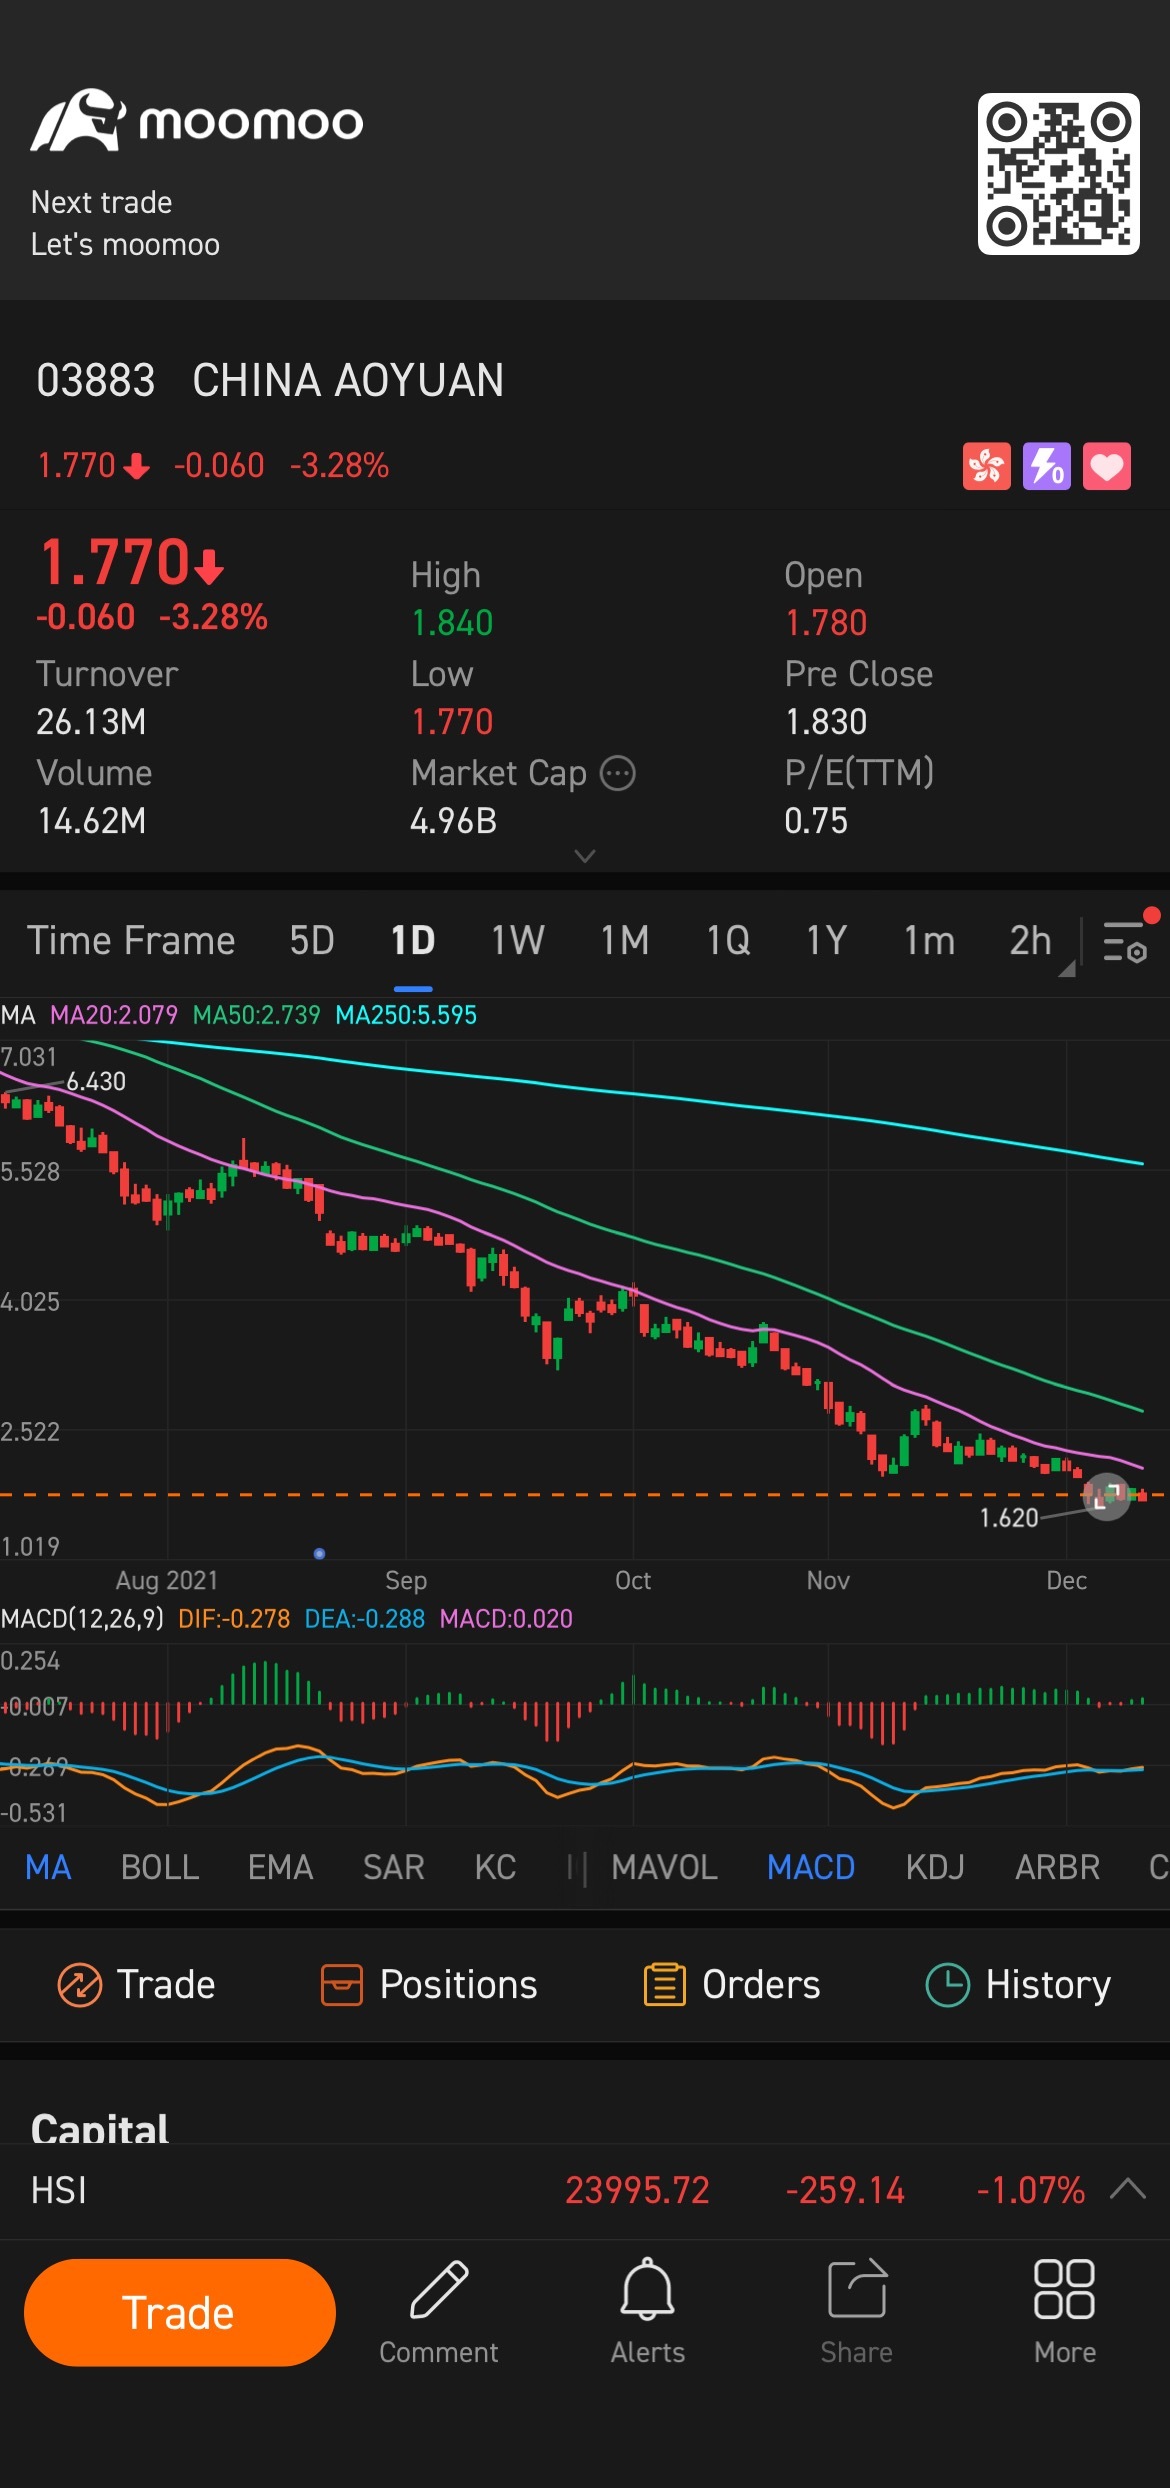1170x2488 pixels.
Task: Expand the HSI index bar chevron
Action: coord(1127,2189)
